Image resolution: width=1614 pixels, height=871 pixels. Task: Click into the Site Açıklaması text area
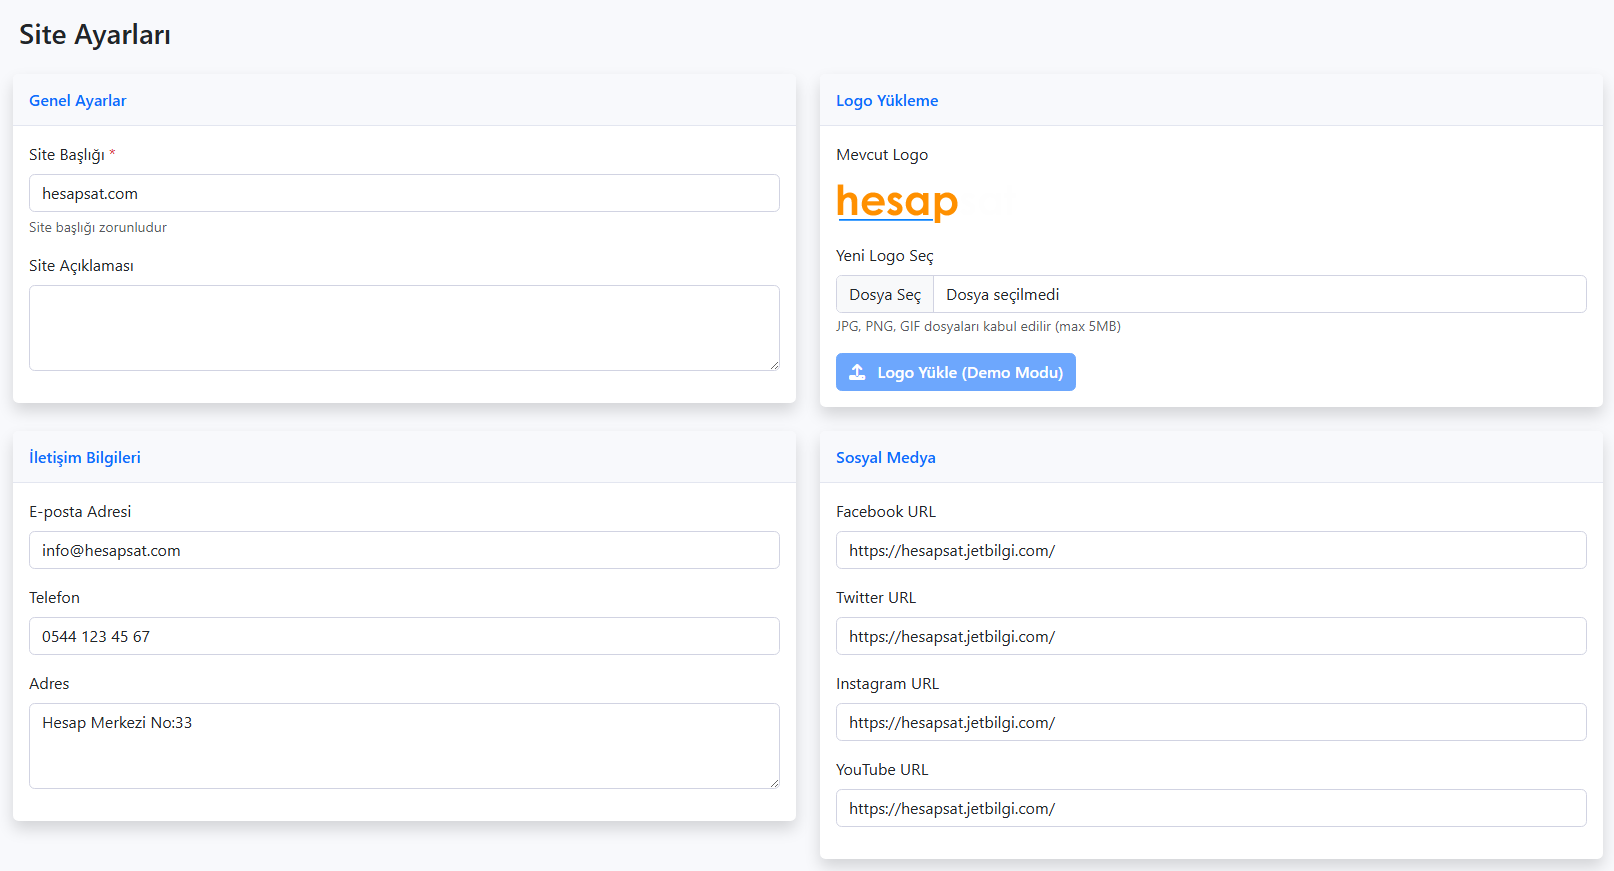pos(404,328)
